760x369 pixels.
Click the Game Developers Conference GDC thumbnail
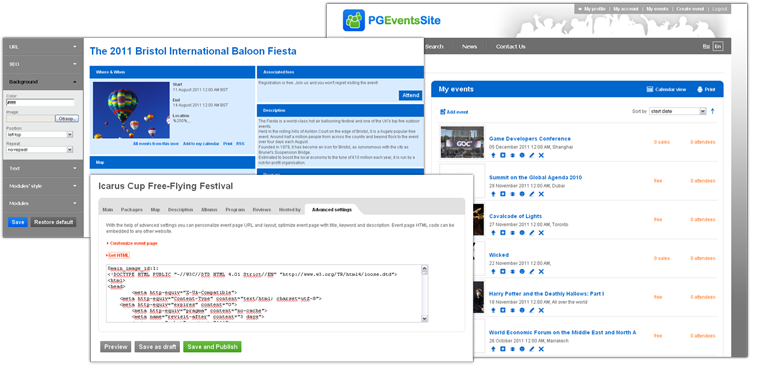click(x=462, y=142)
